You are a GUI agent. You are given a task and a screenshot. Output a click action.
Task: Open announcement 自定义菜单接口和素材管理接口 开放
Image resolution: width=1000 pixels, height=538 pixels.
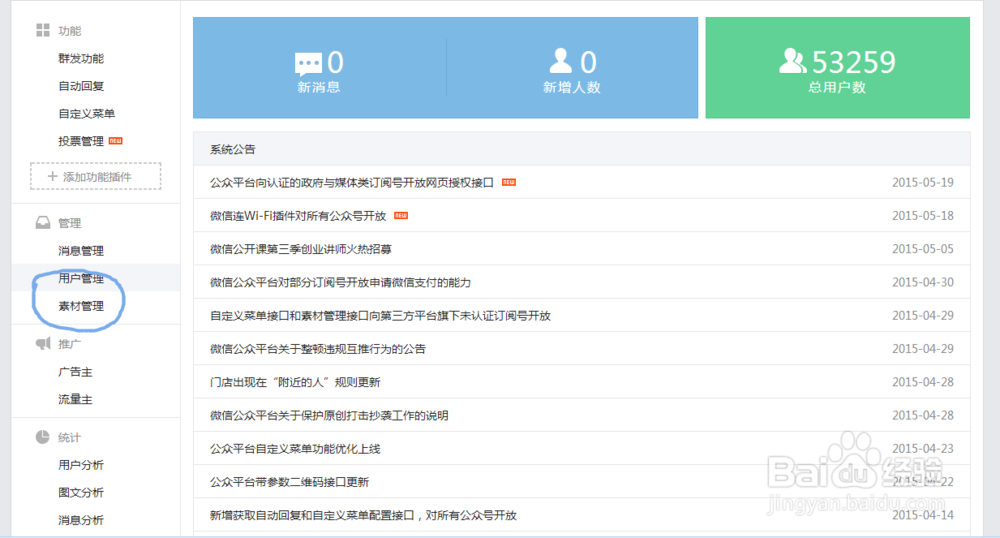point(380,316)
